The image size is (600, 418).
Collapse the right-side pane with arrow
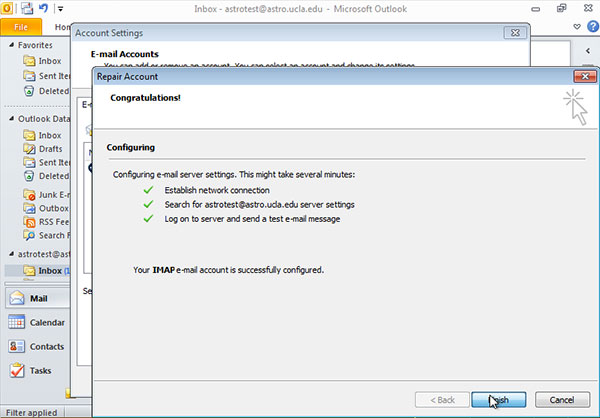588,51
